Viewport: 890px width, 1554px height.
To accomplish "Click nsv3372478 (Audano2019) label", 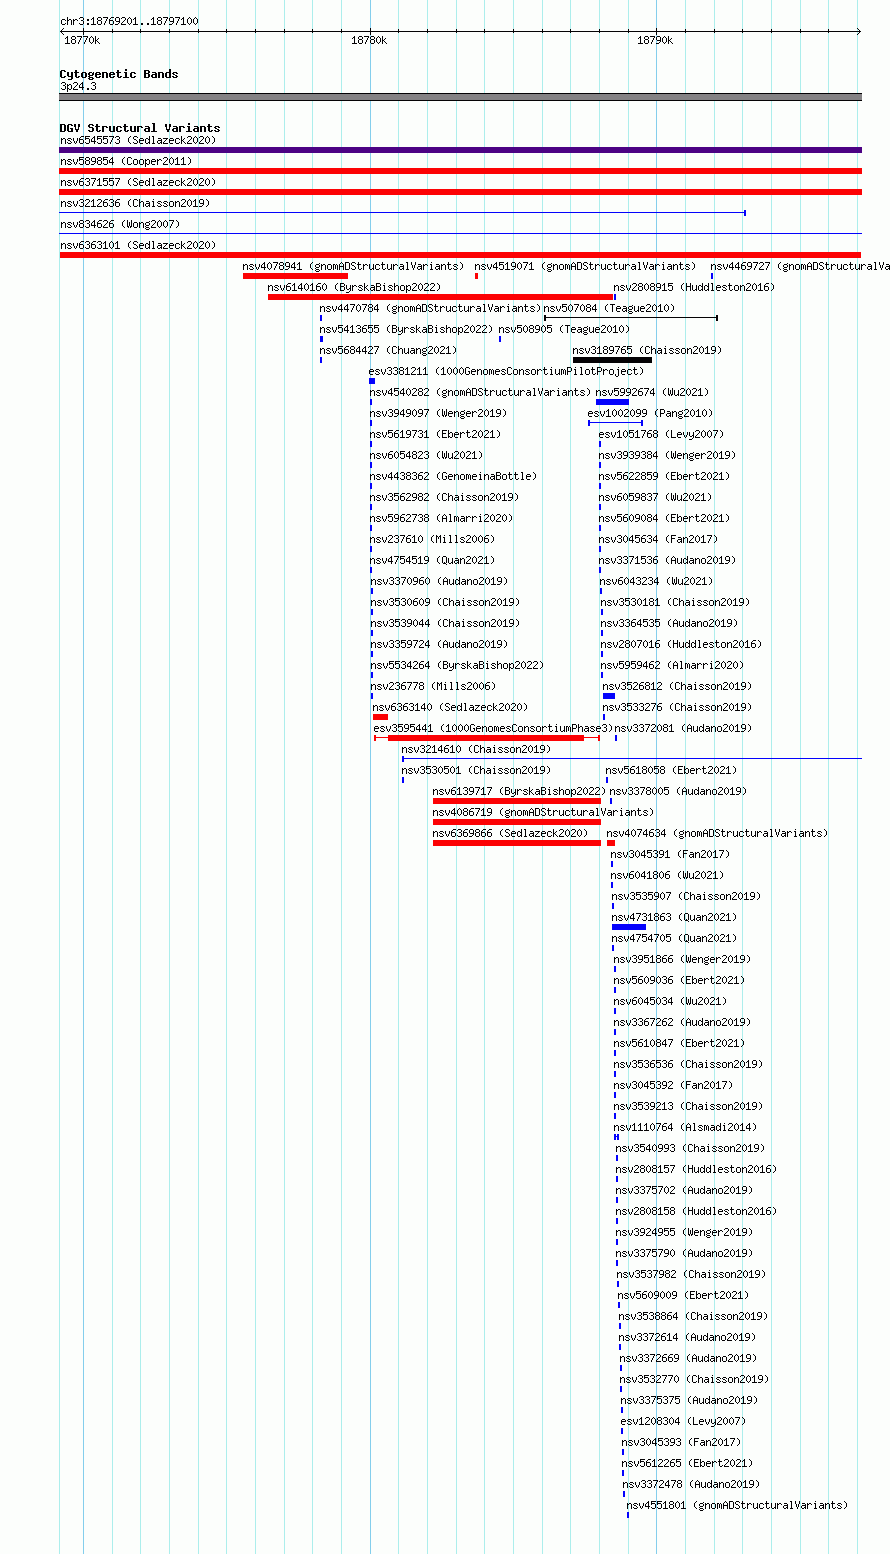I will (x=691, y=1484).
